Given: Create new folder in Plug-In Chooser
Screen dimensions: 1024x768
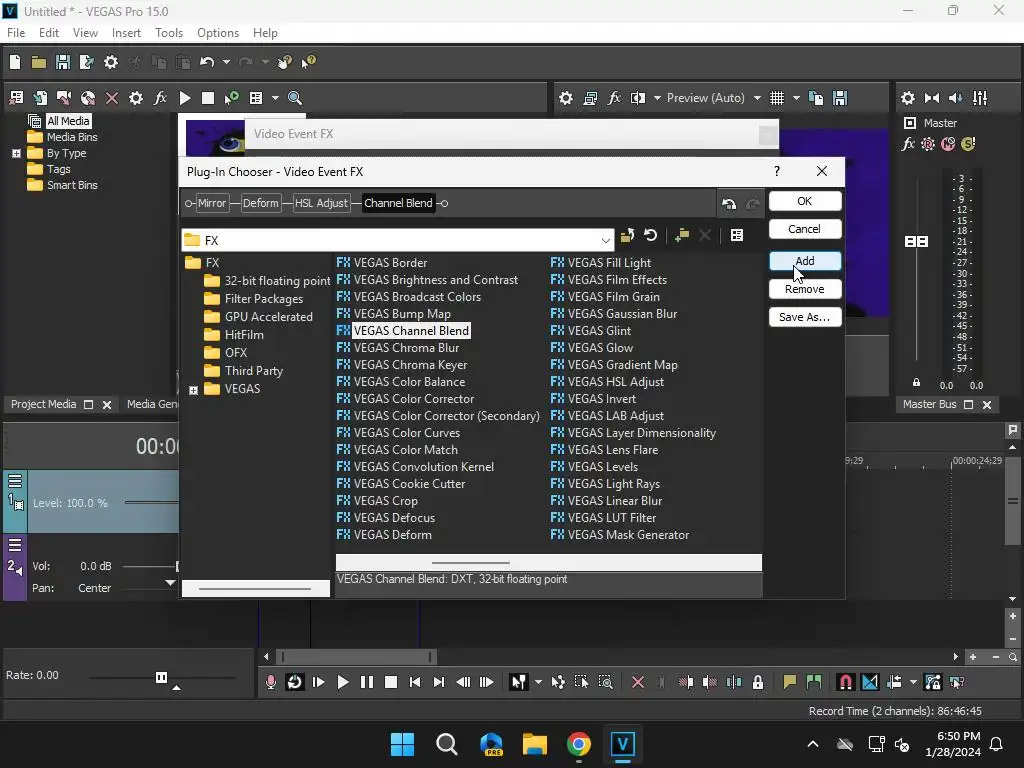Looking at the screenshot, I should click(682, 235).
